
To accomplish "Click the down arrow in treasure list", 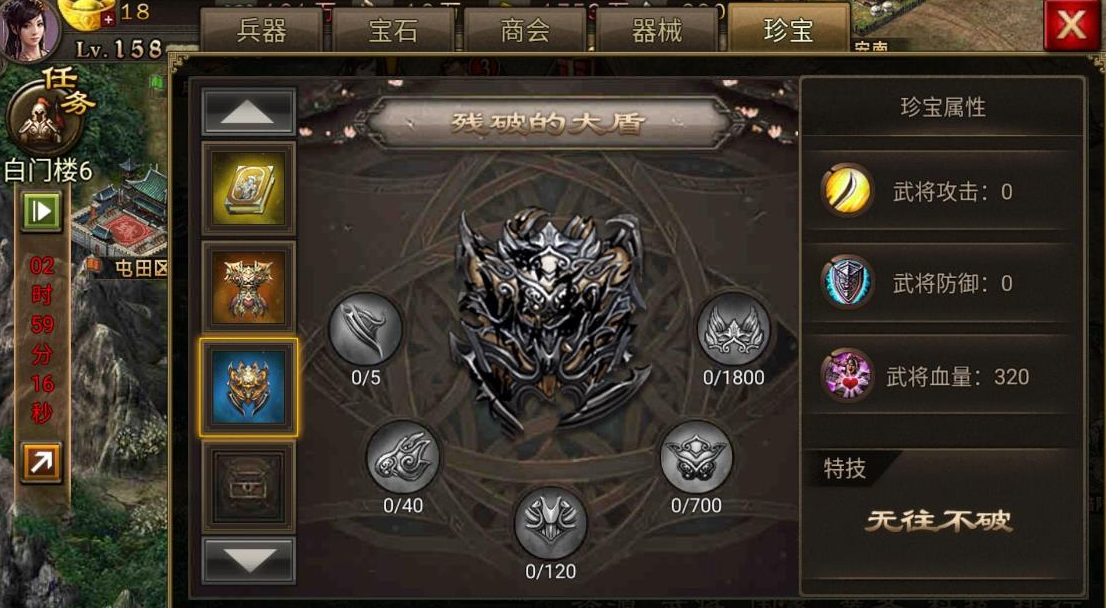I will pos(248,561).
